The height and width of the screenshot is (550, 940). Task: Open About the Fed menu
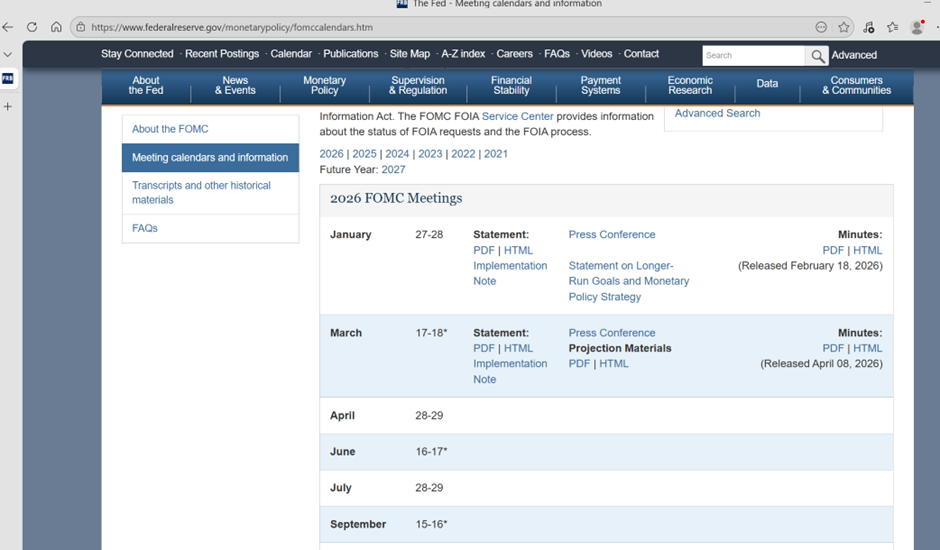point(146,85)
